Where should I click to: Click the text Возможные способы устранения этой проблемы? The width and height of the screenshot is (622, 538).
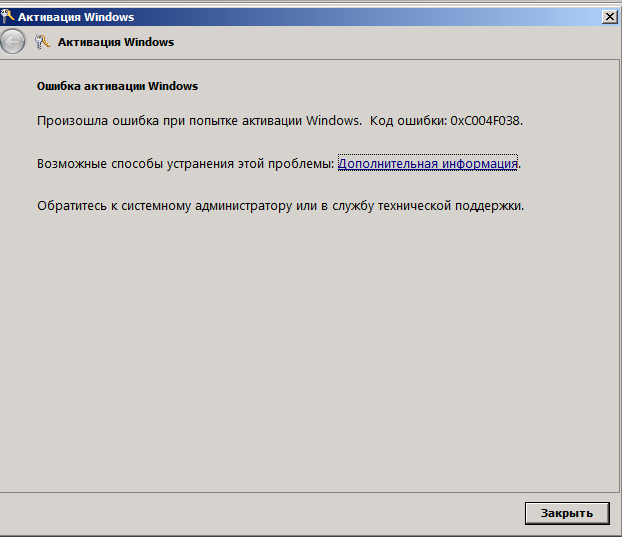(185, 163)
